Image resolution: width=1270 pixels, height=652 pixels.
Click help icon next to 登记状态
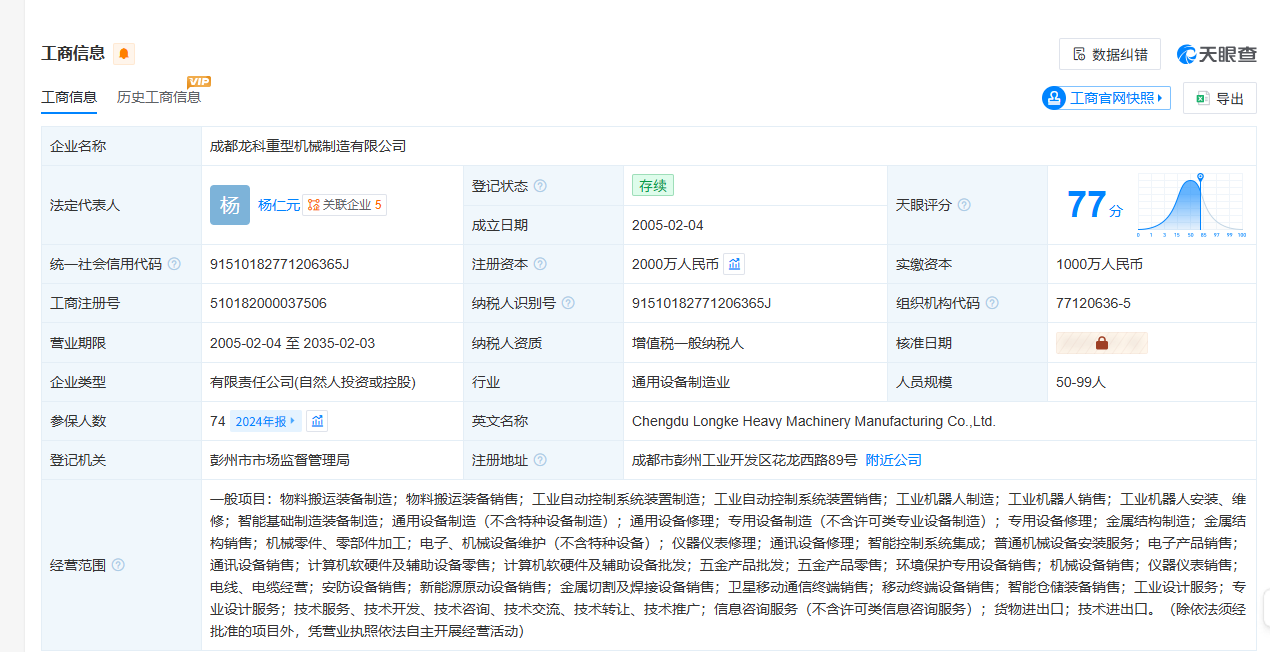click(x=540, y=186)
